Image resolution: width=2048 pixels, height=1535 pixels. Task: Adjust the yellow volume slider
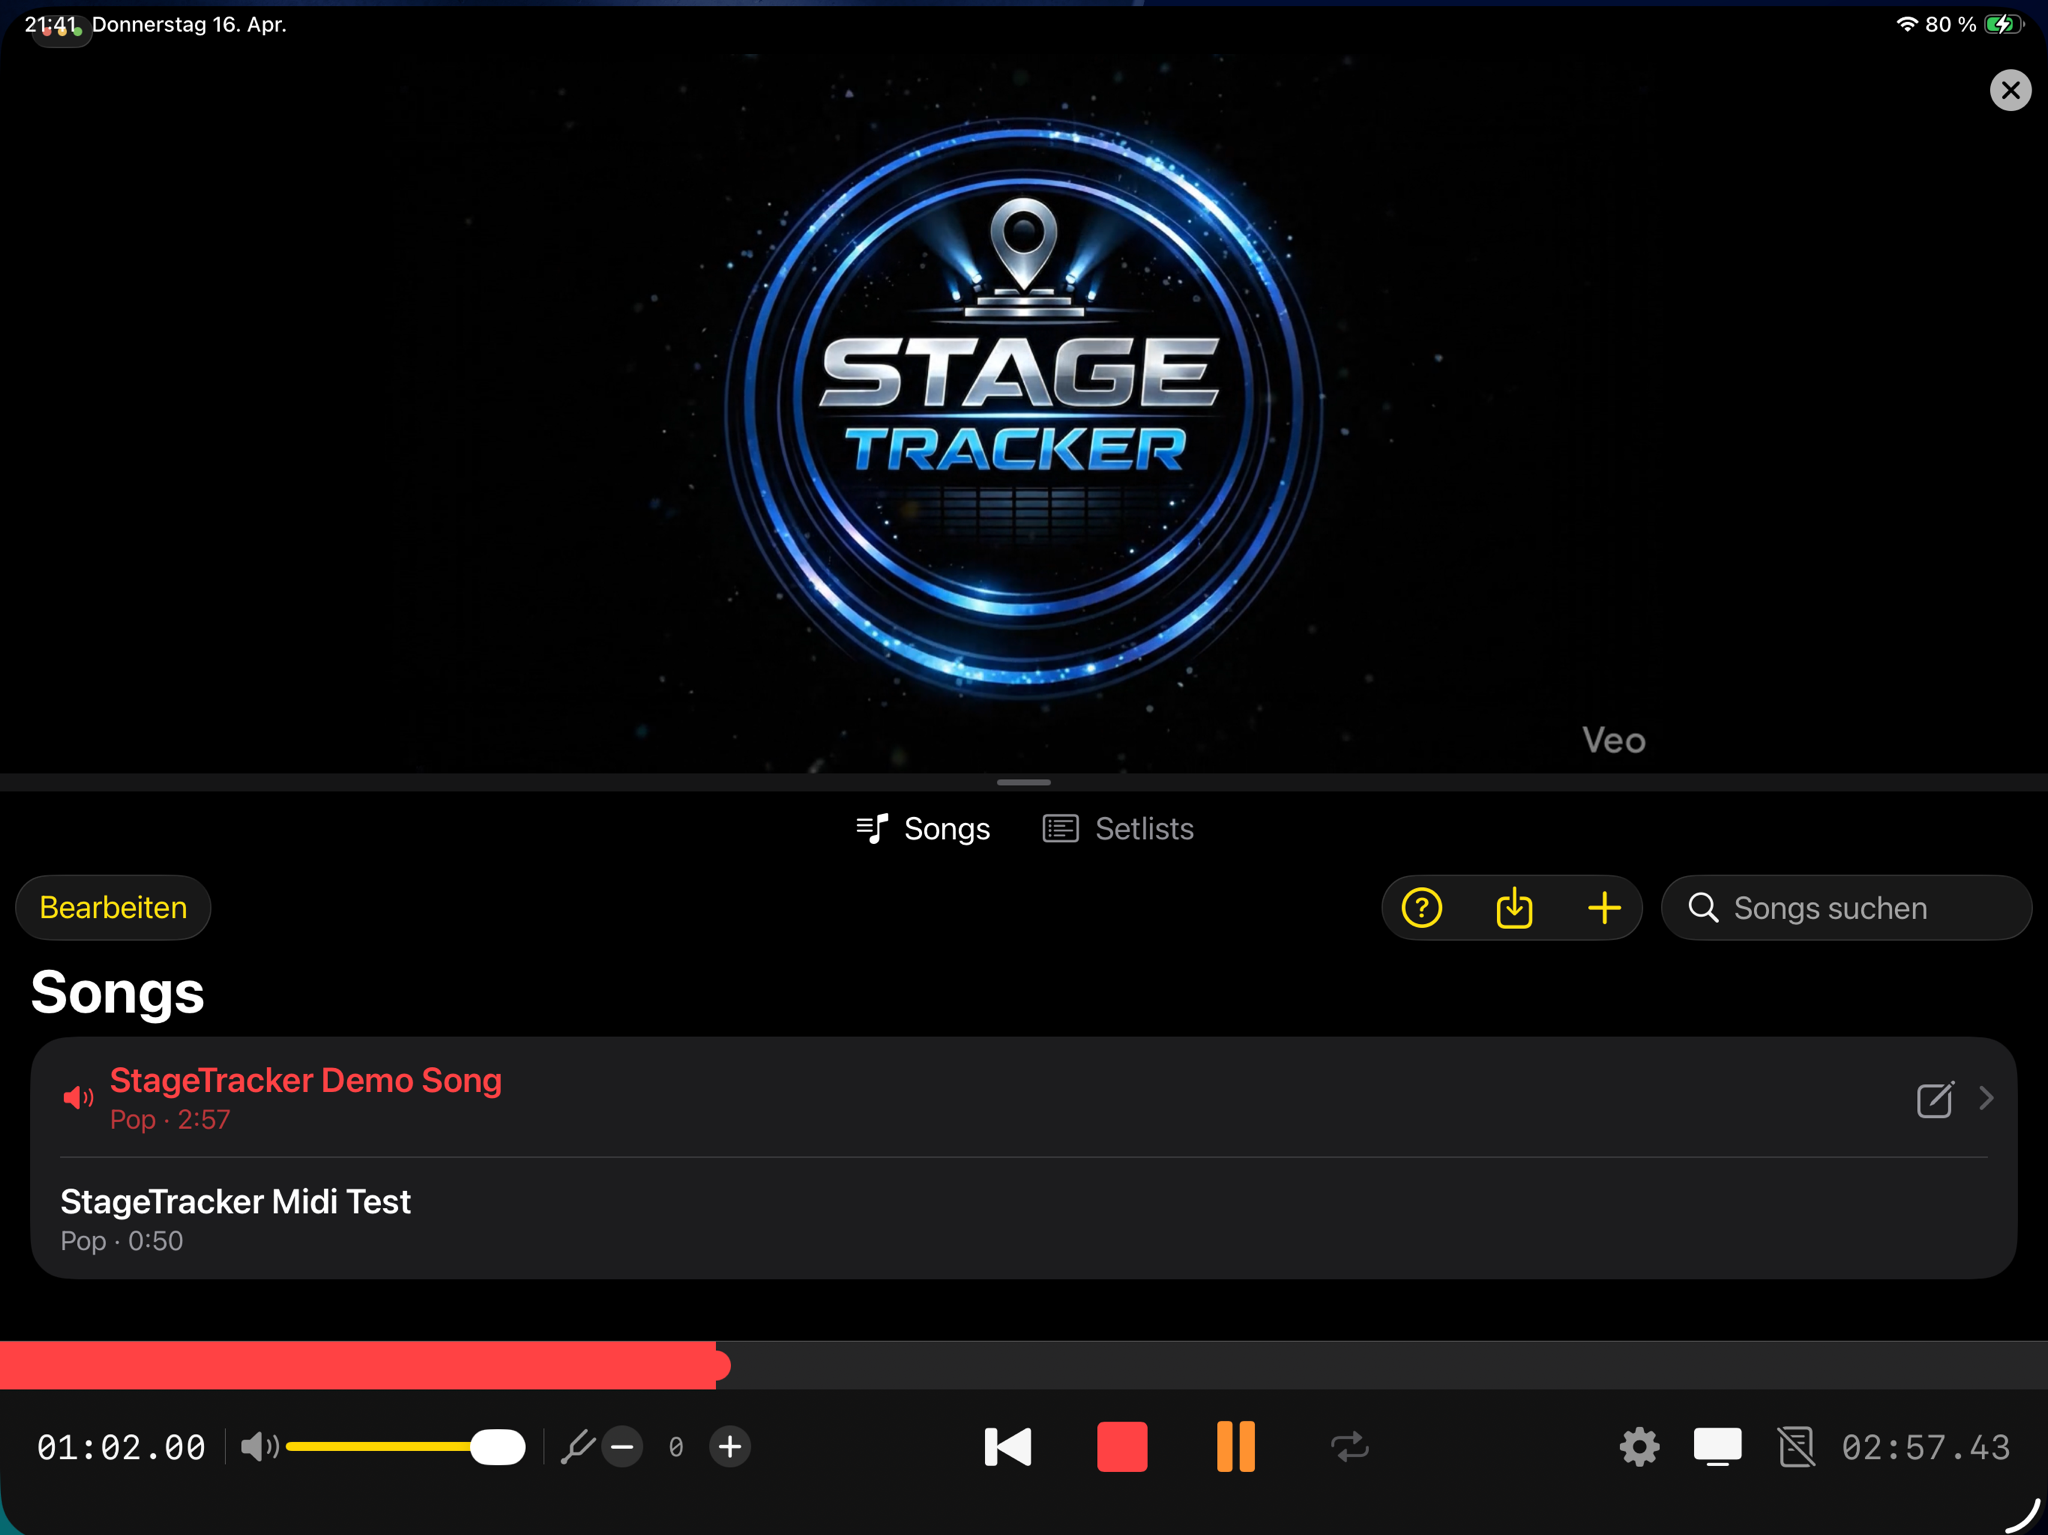tap(405, 1446)
